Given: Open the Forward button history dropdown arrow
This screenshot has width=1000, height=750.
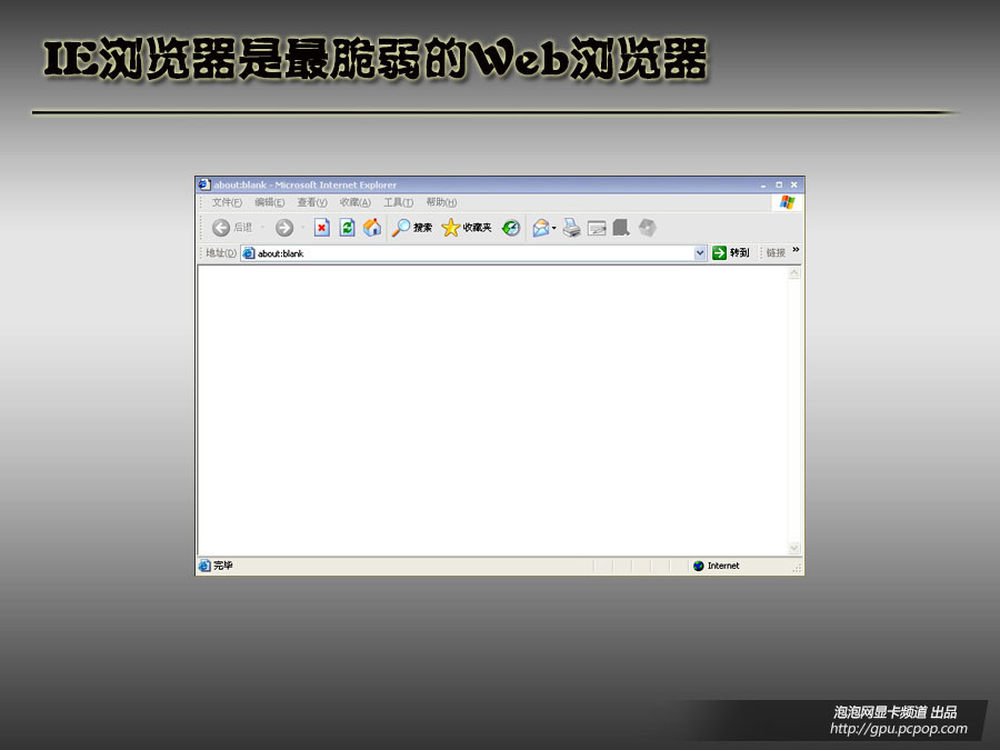Looking at the screenshot, I should tap(302, 228).
